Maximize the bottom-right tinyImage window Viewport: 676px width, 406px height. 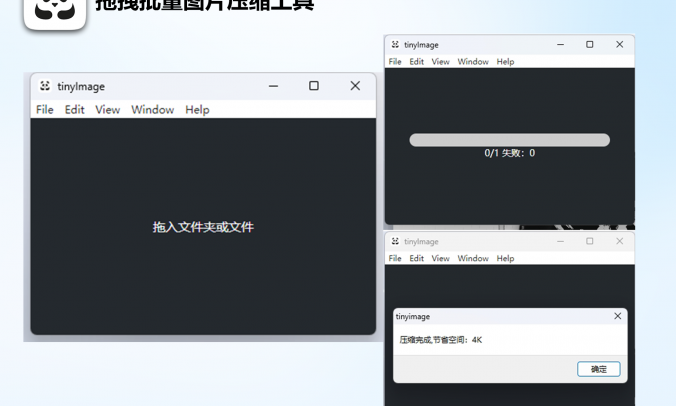[589, 241]
